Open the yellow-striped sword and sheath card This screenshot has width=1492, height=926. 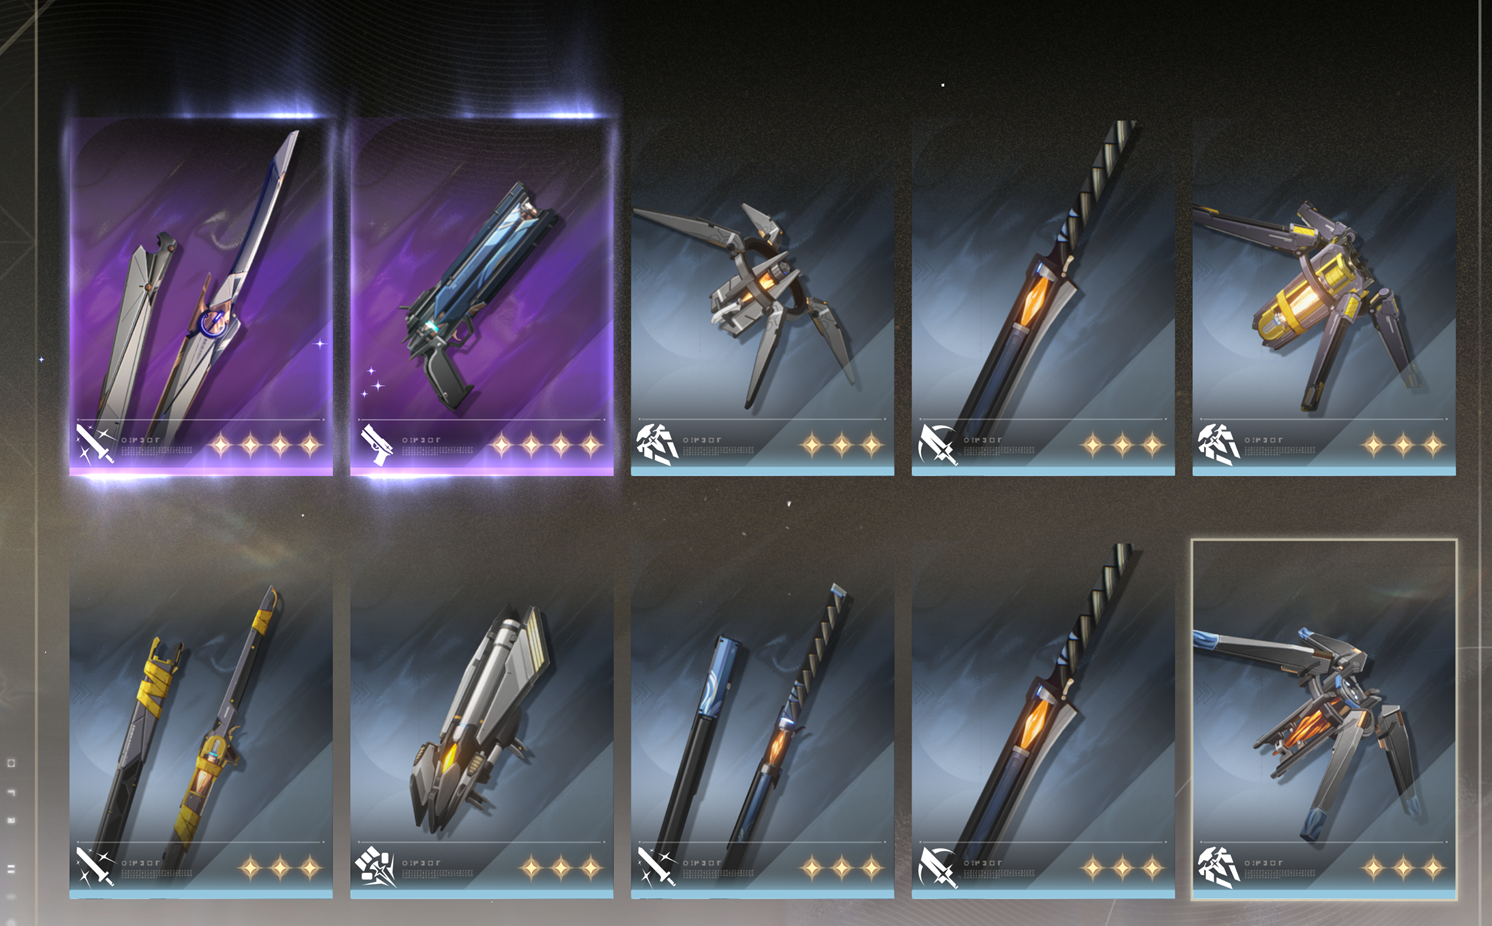[x=201, y=720]
